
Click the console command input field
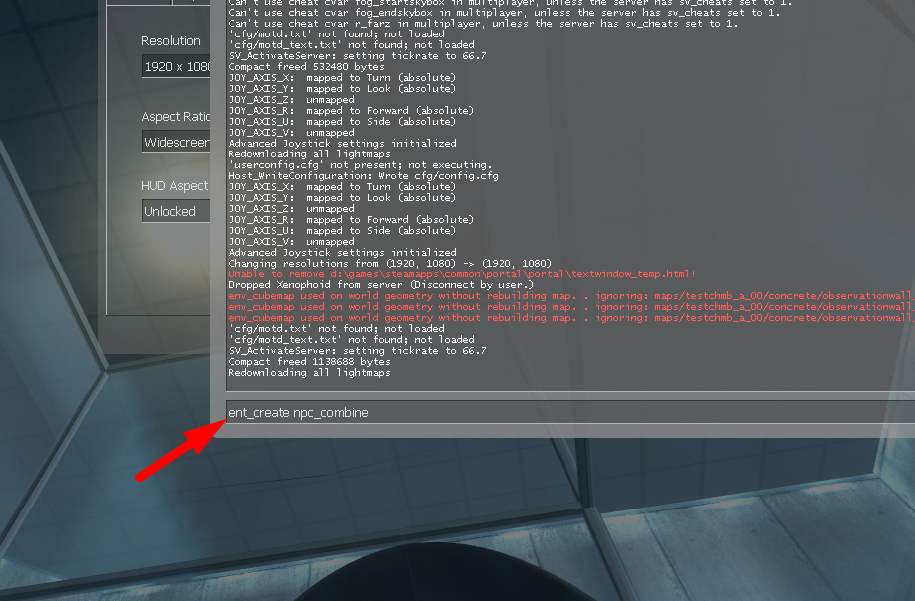click(570, 413)
